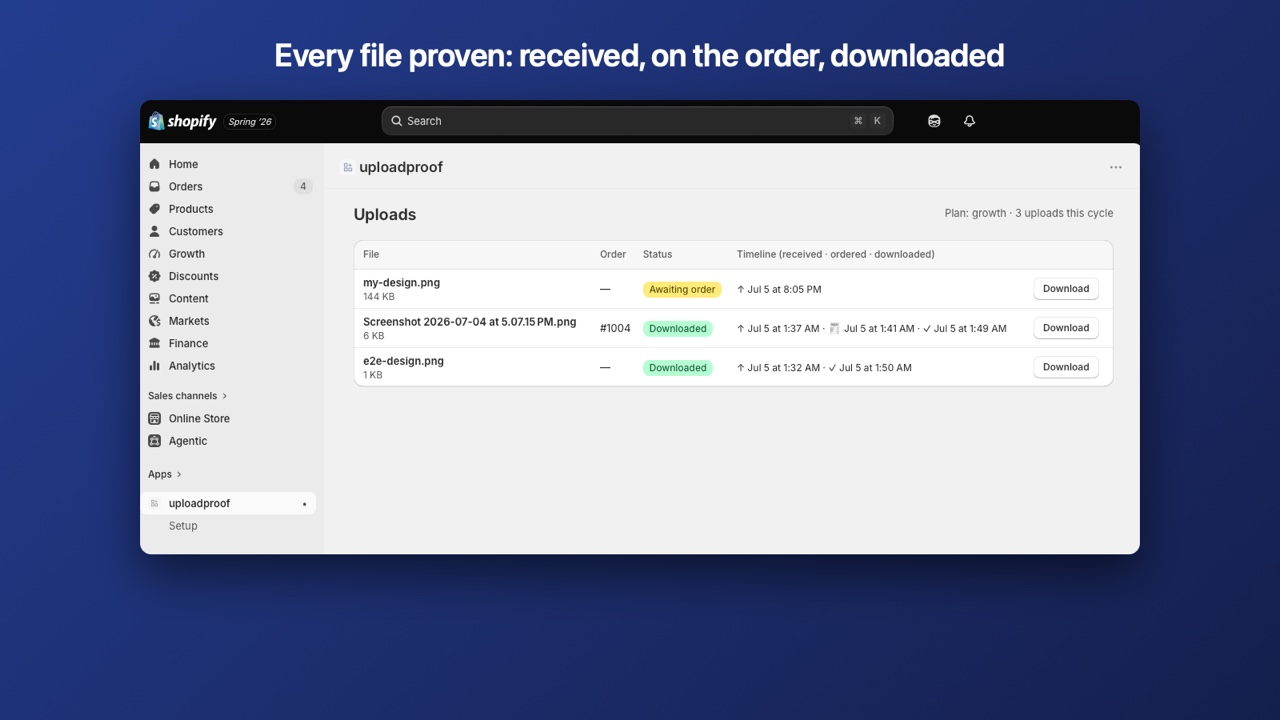The image size is (1280, 720).
Task: Click the Jul 5 at 8:05 PM timestamp
Action: tap(784, 289)
